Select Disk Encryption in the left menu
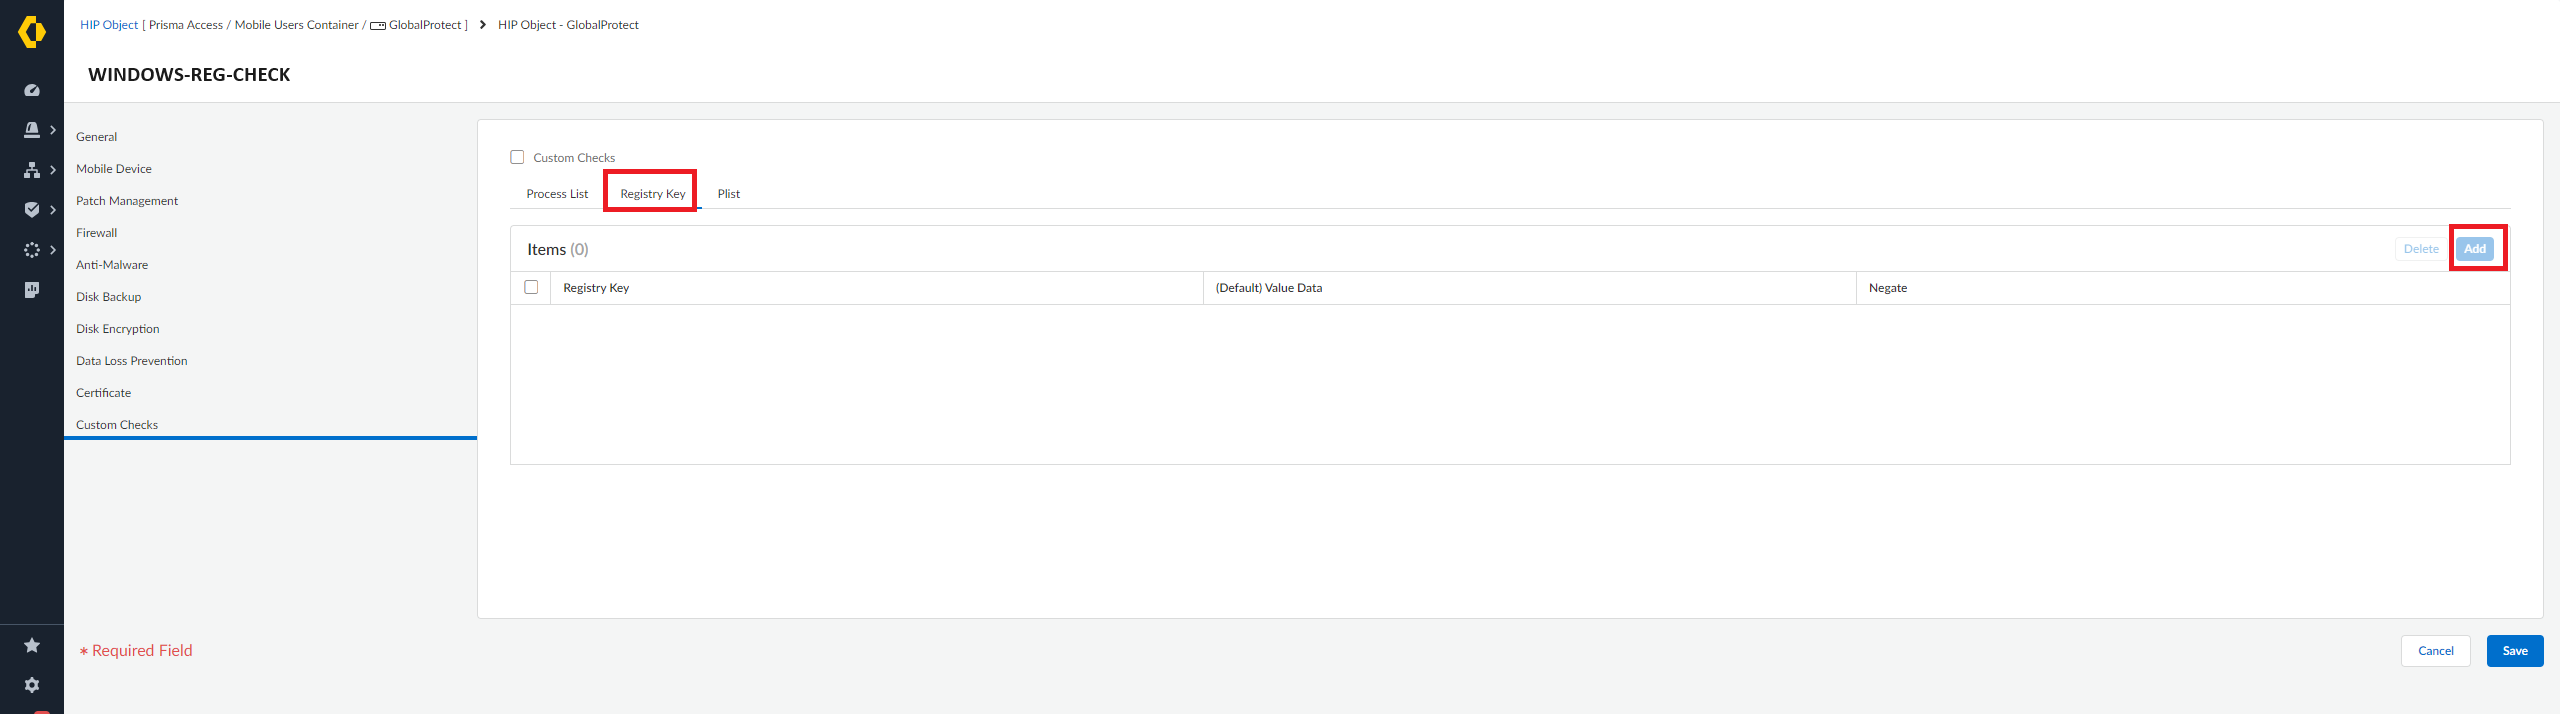2560x714 pixels. coord(118,329)
